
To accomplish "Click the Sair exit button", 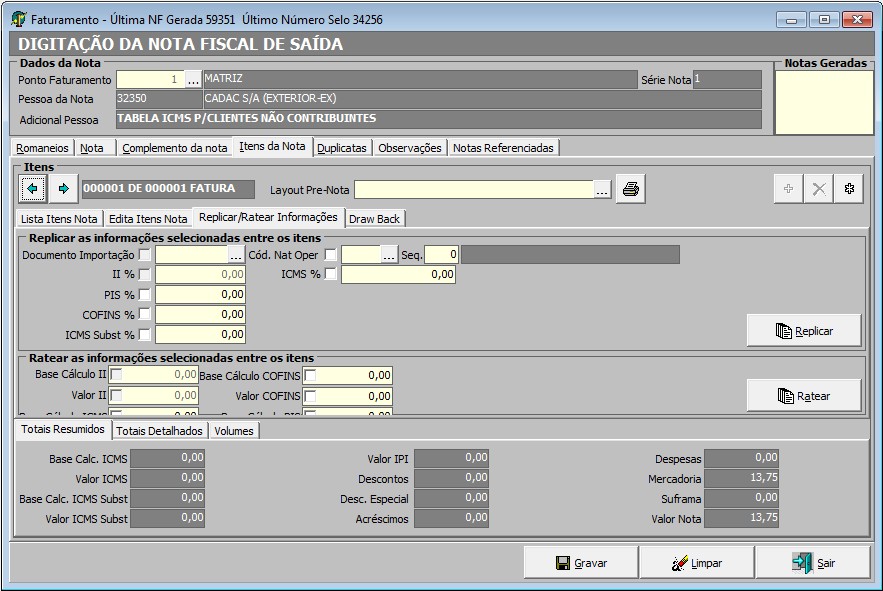I will [813, 563].
